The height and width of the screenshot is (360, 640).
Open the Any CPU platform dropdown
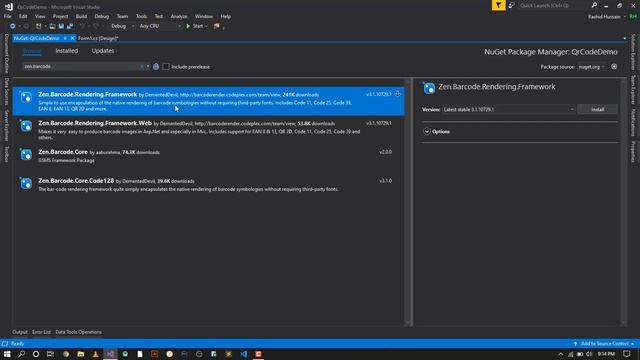(x=160, y=26)
